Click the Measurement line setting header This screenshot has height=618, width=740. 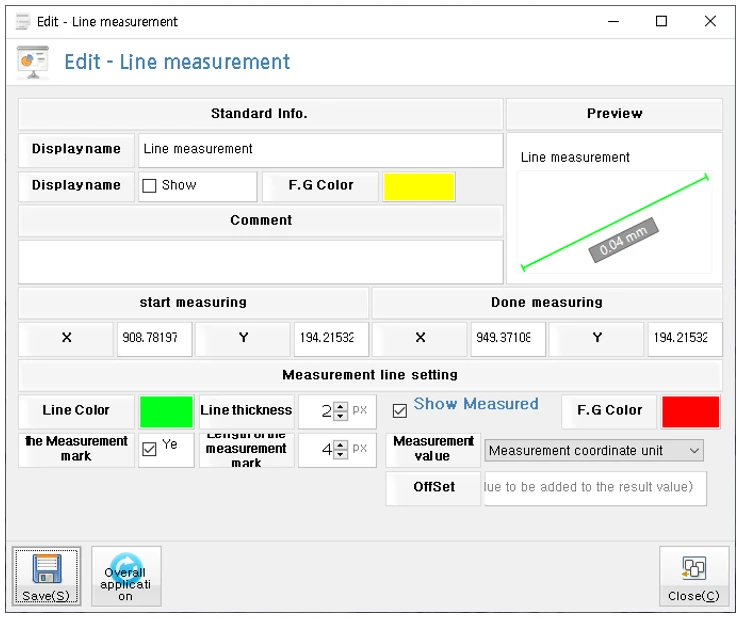pyautogui.click(x=370, y=375)
